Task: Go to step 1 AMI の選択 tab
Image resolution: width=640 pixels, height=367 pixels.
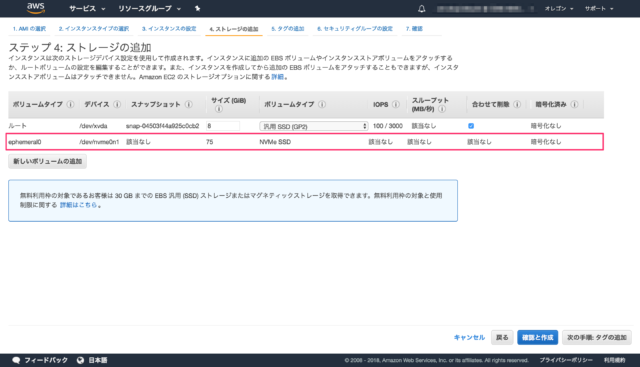Action: [x=29, y=29]
